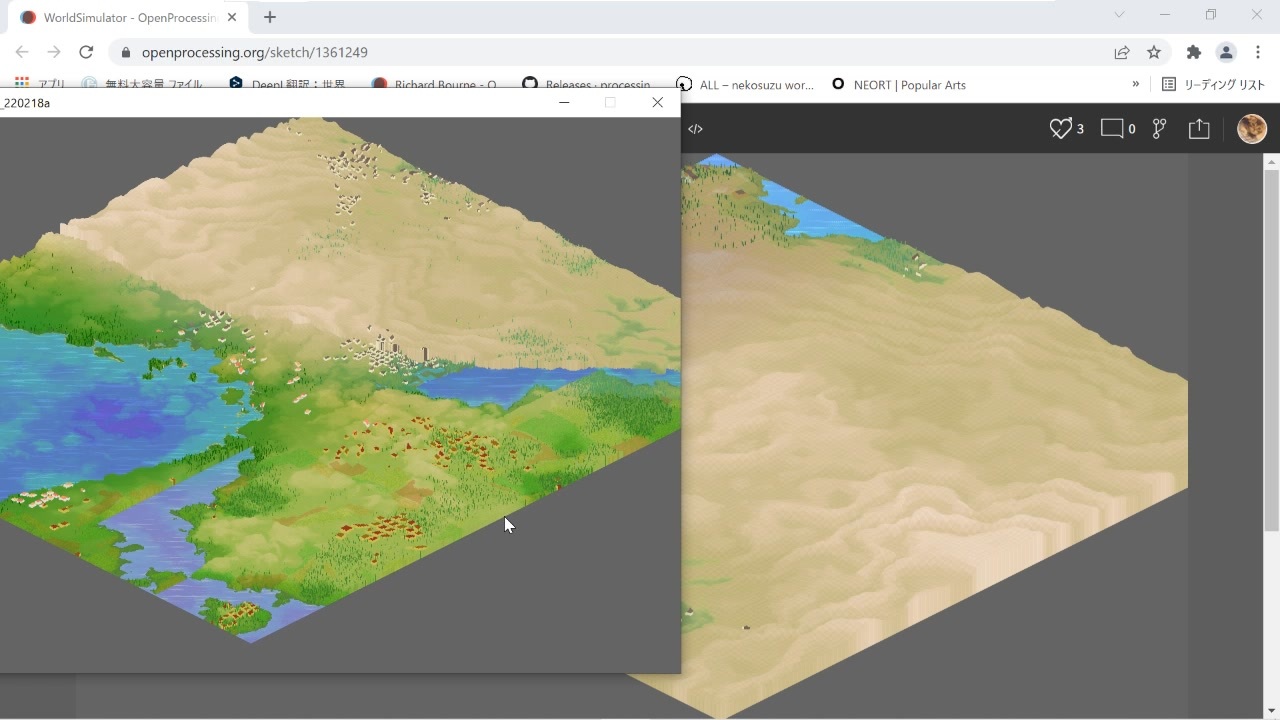Viewport: 1280px width, 720px height.
Task: Click the OpenProcessing share sketch icon
Action: (1199, 129)
